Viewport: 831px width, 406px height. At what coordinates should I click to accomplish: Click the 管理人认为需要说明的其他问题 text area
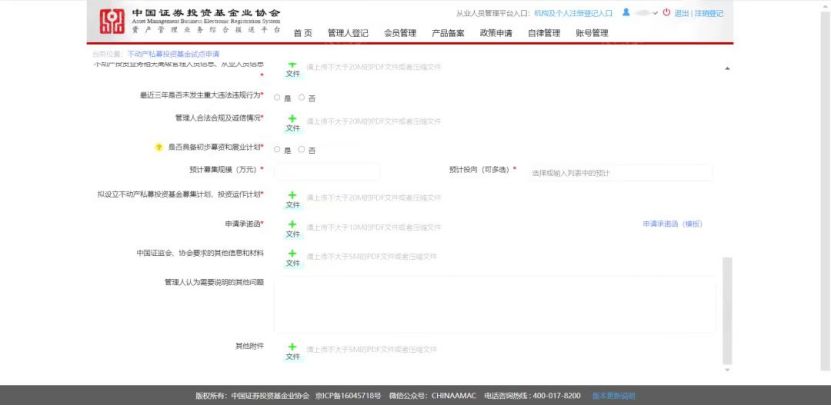pos(495,305)
